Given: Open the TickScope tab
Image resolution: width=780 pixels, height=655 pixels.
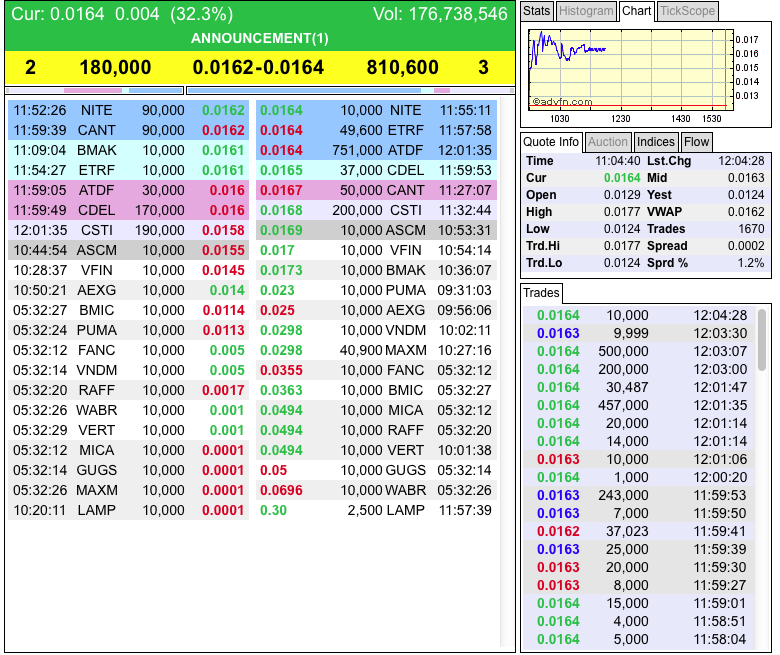Looking at the screenshot, I should 687,11.
